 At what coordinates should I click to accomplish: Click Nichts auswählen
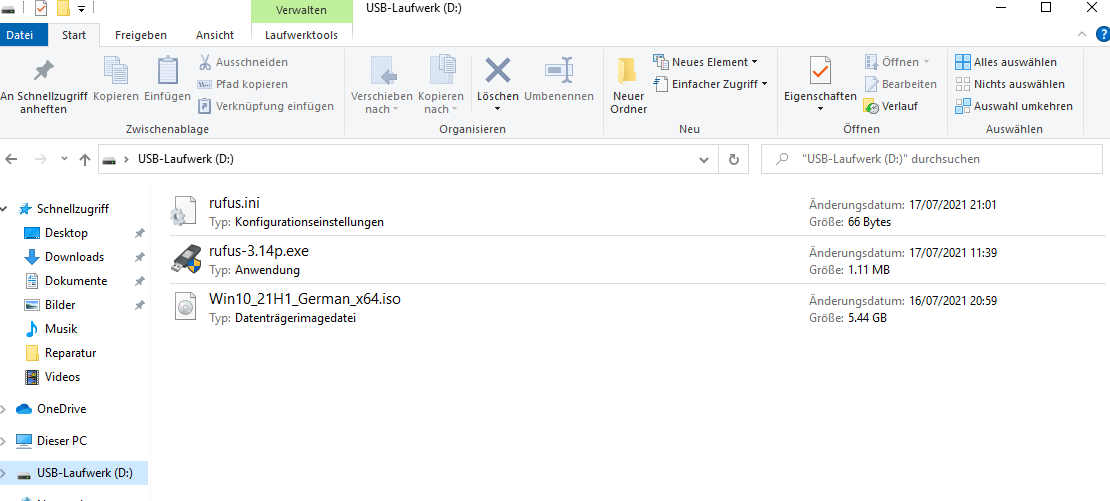click(x=1010, y=84)
